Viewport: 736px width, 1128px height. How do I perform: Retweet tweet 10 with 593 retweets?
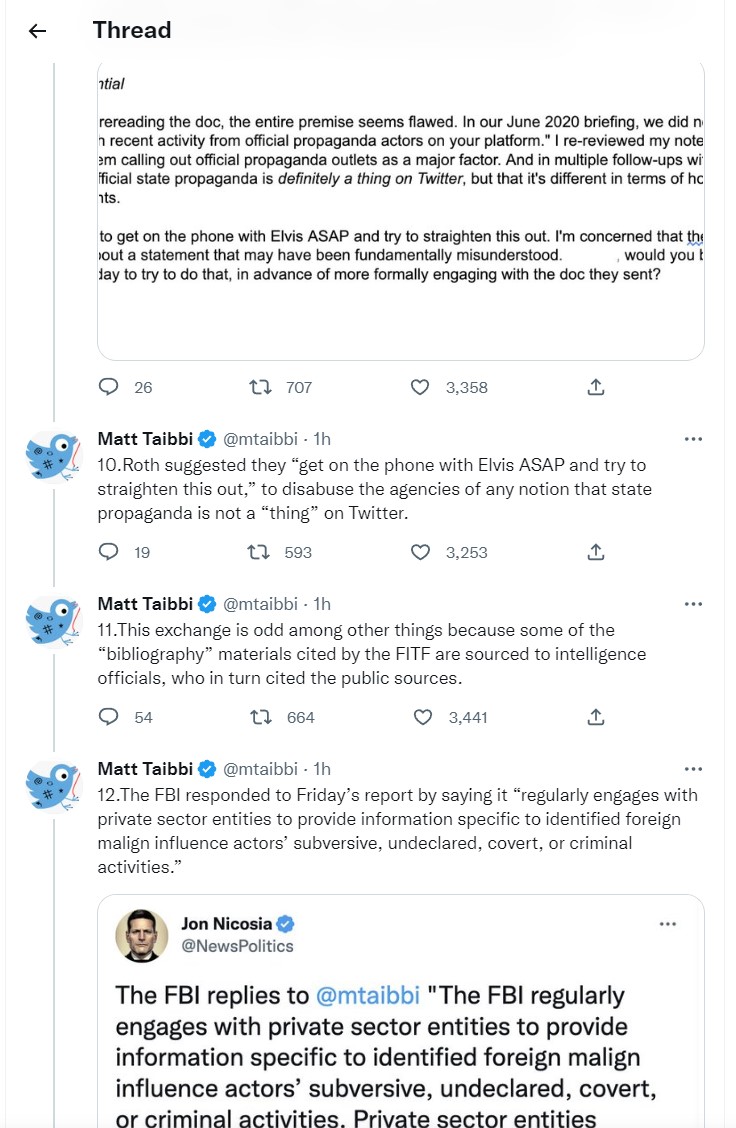[258, 552]
